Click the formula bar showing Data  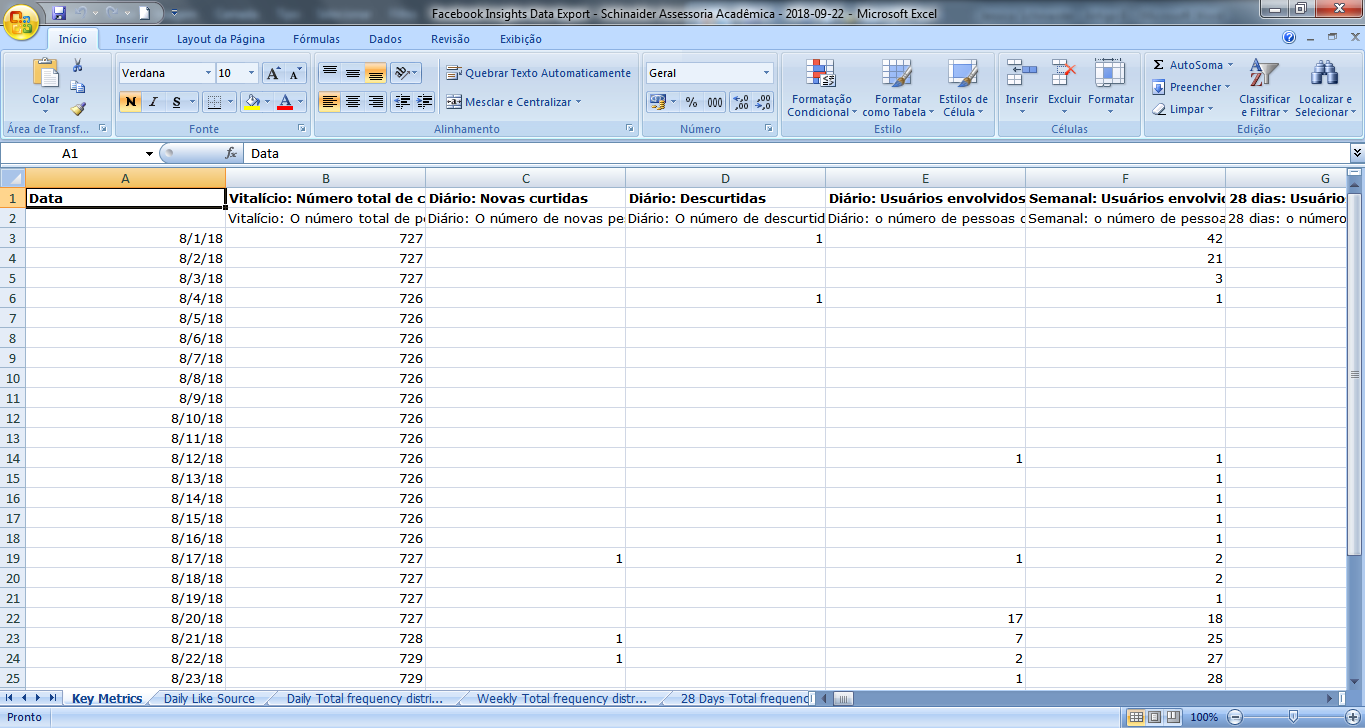click(x=796, y=153)
